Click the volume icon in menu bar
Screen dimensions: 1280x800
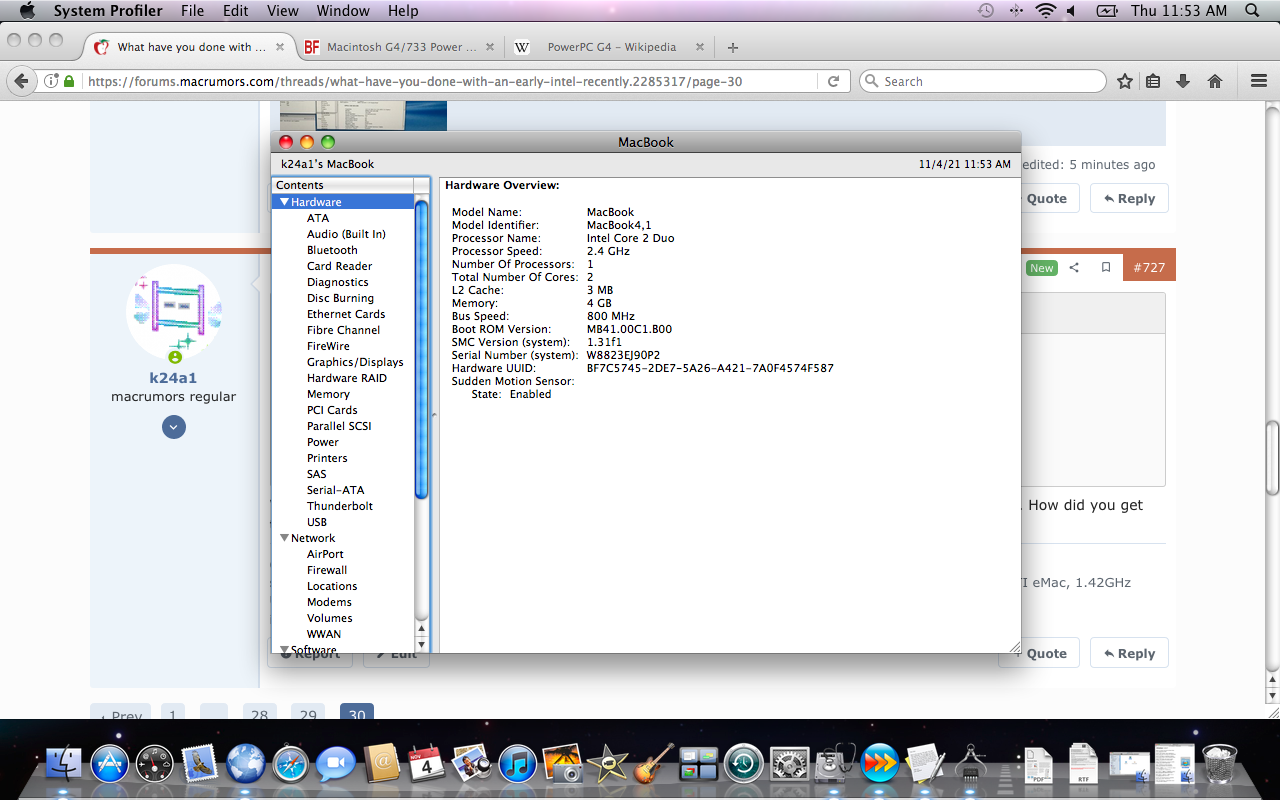pyautogui.click(x=1071, y=11)
